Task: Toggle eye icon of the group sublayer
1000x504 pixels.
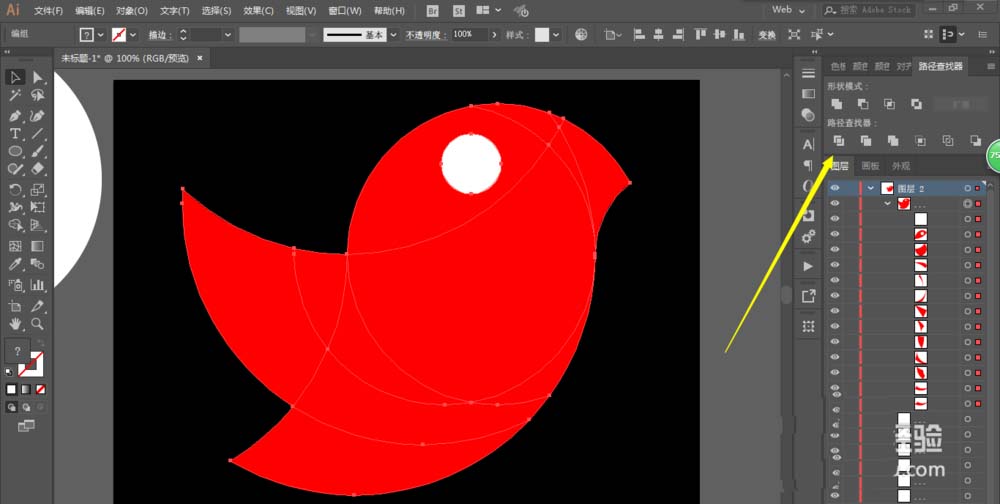Action: click(x=835, y=204)
